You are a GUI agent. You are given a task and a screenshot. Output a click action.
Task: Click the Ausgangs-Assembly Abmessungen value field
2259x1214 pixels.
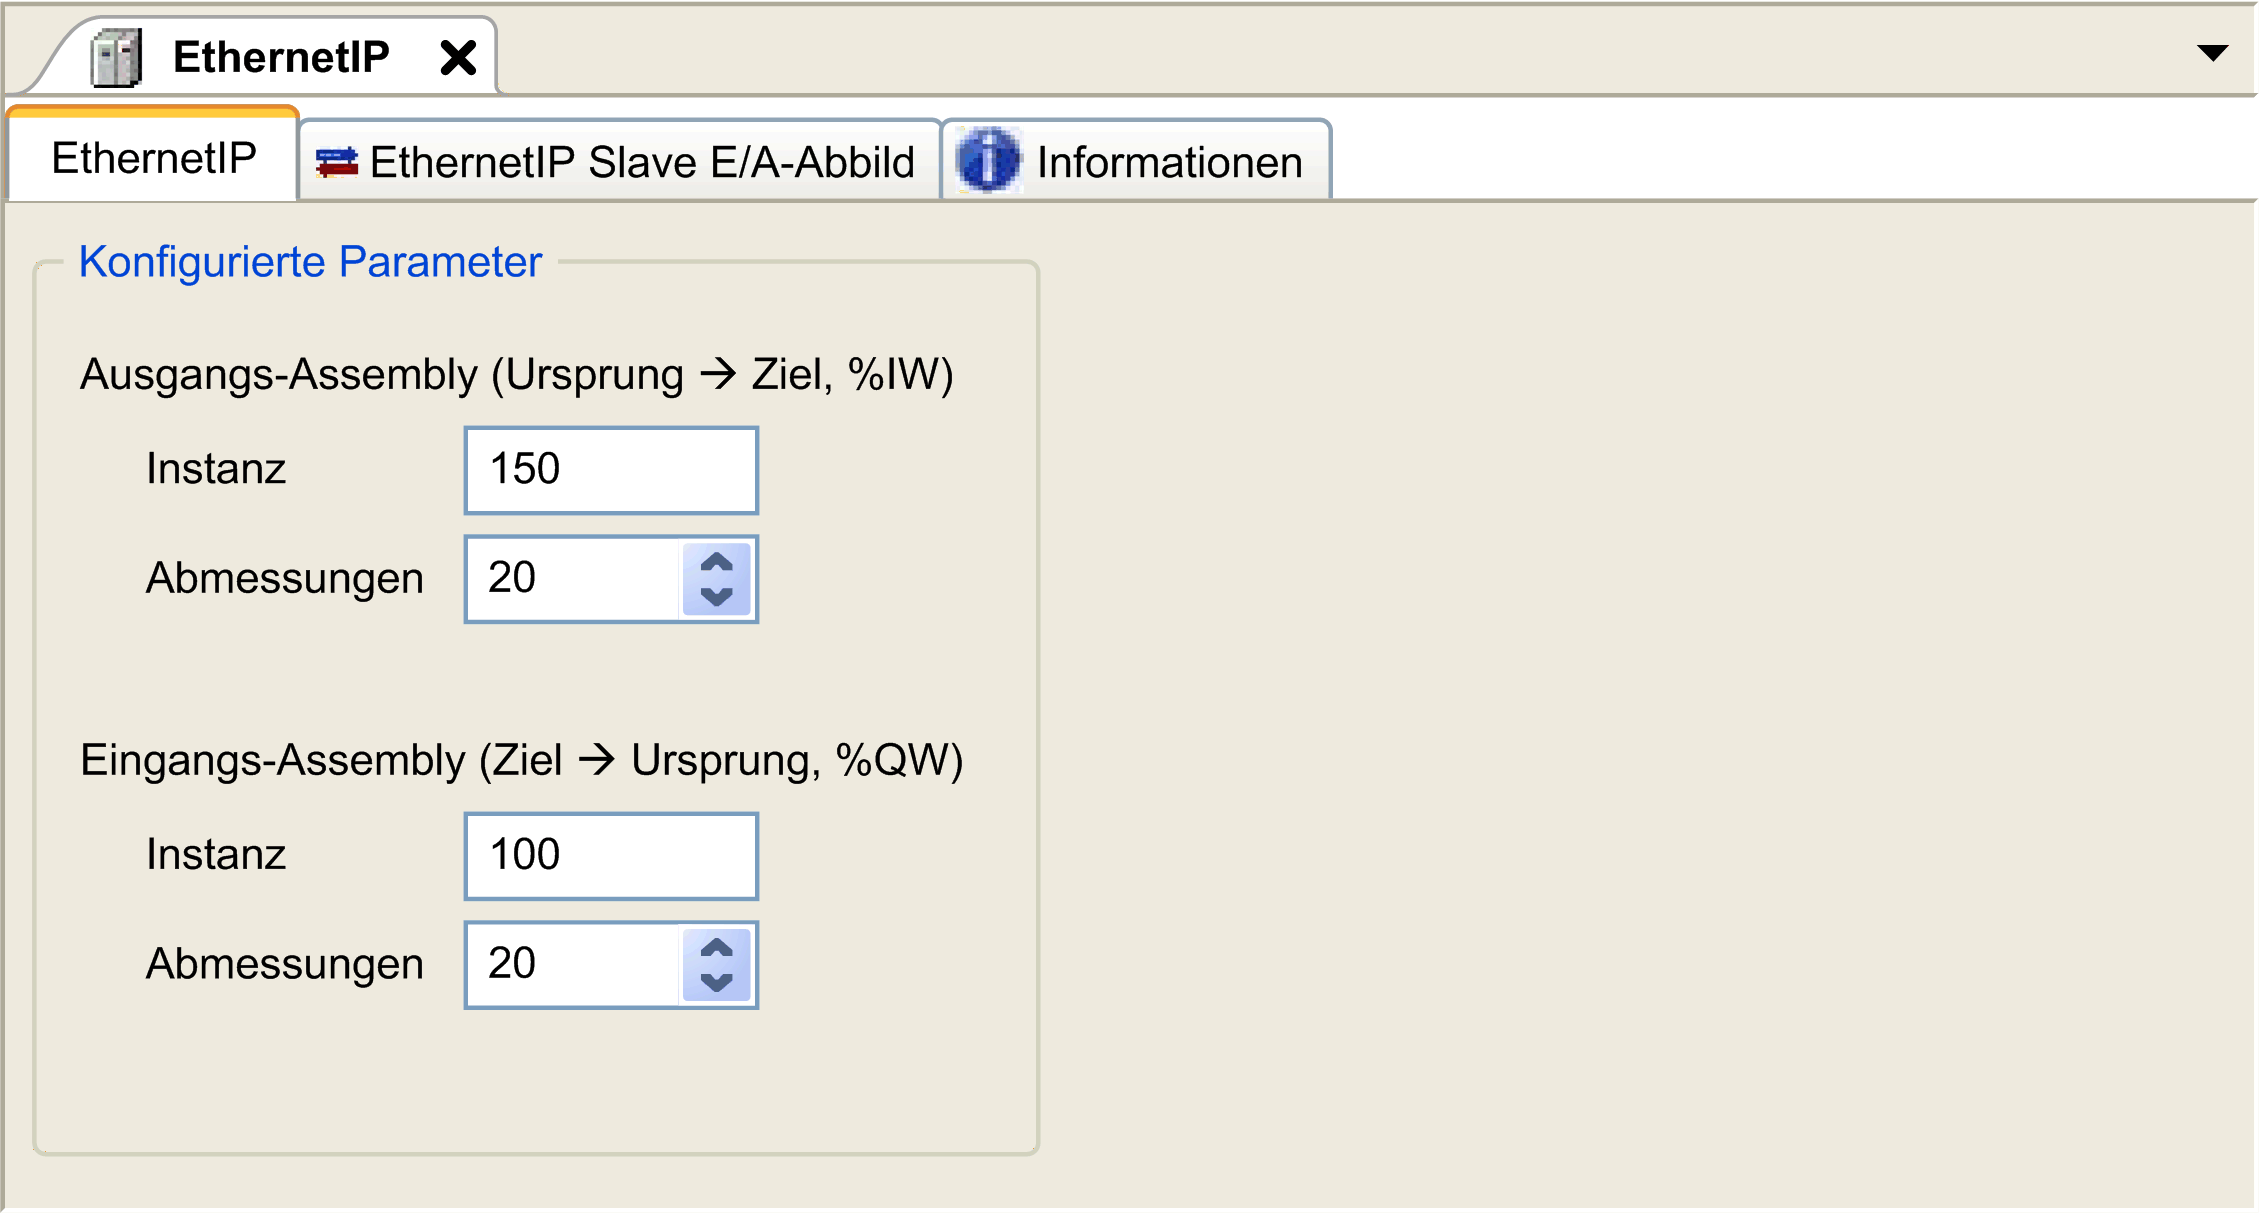pos(573,579)
